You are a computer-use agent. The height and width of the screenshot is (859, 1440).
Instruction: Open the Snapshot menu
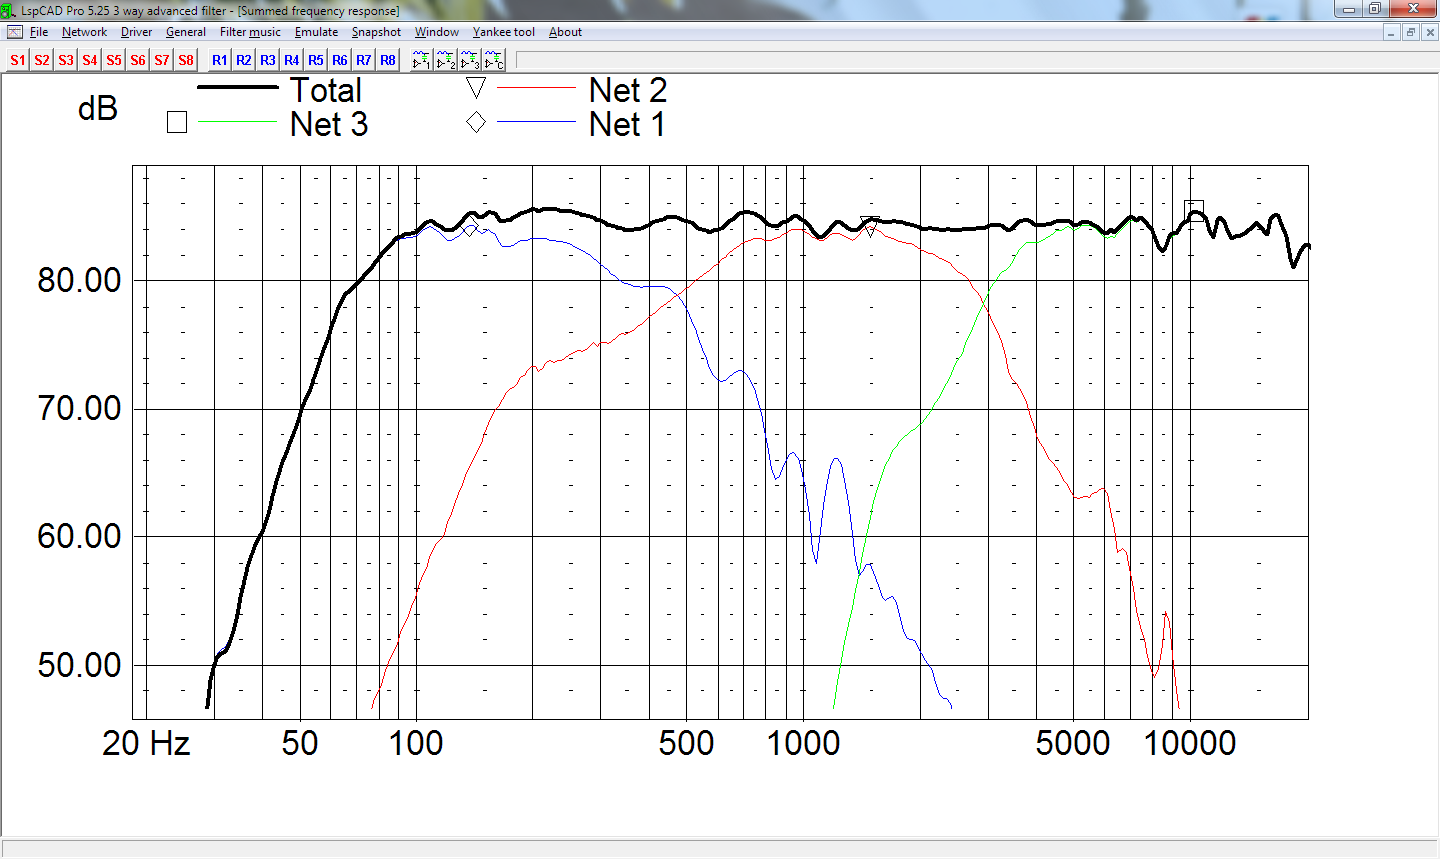coord(376,32)
